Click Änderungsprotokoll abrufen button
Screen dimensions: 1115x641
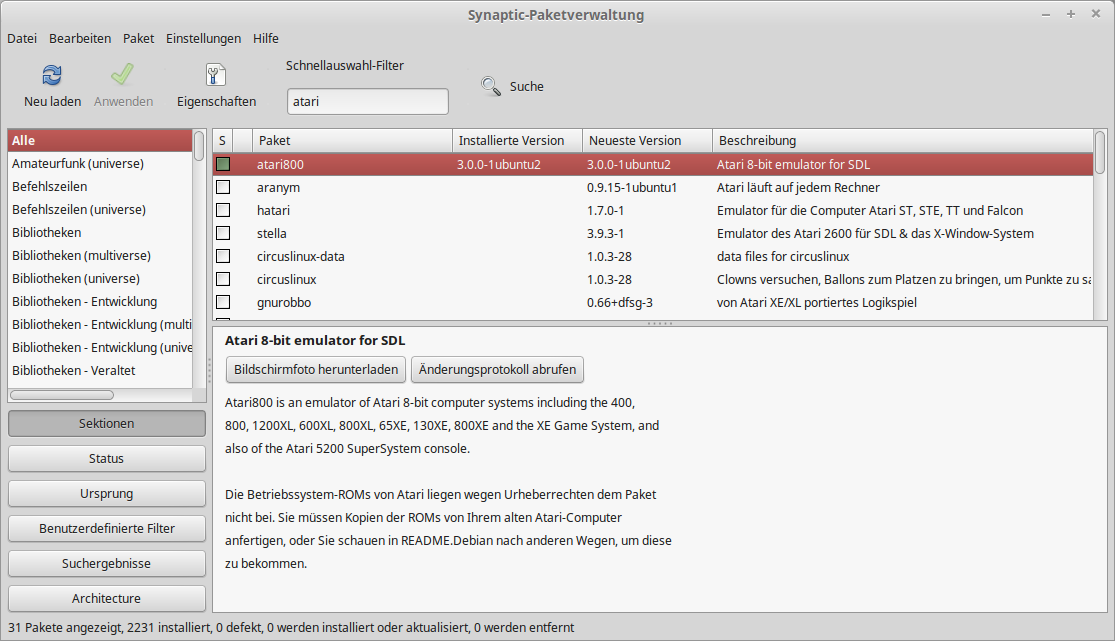tap(497, 369)
